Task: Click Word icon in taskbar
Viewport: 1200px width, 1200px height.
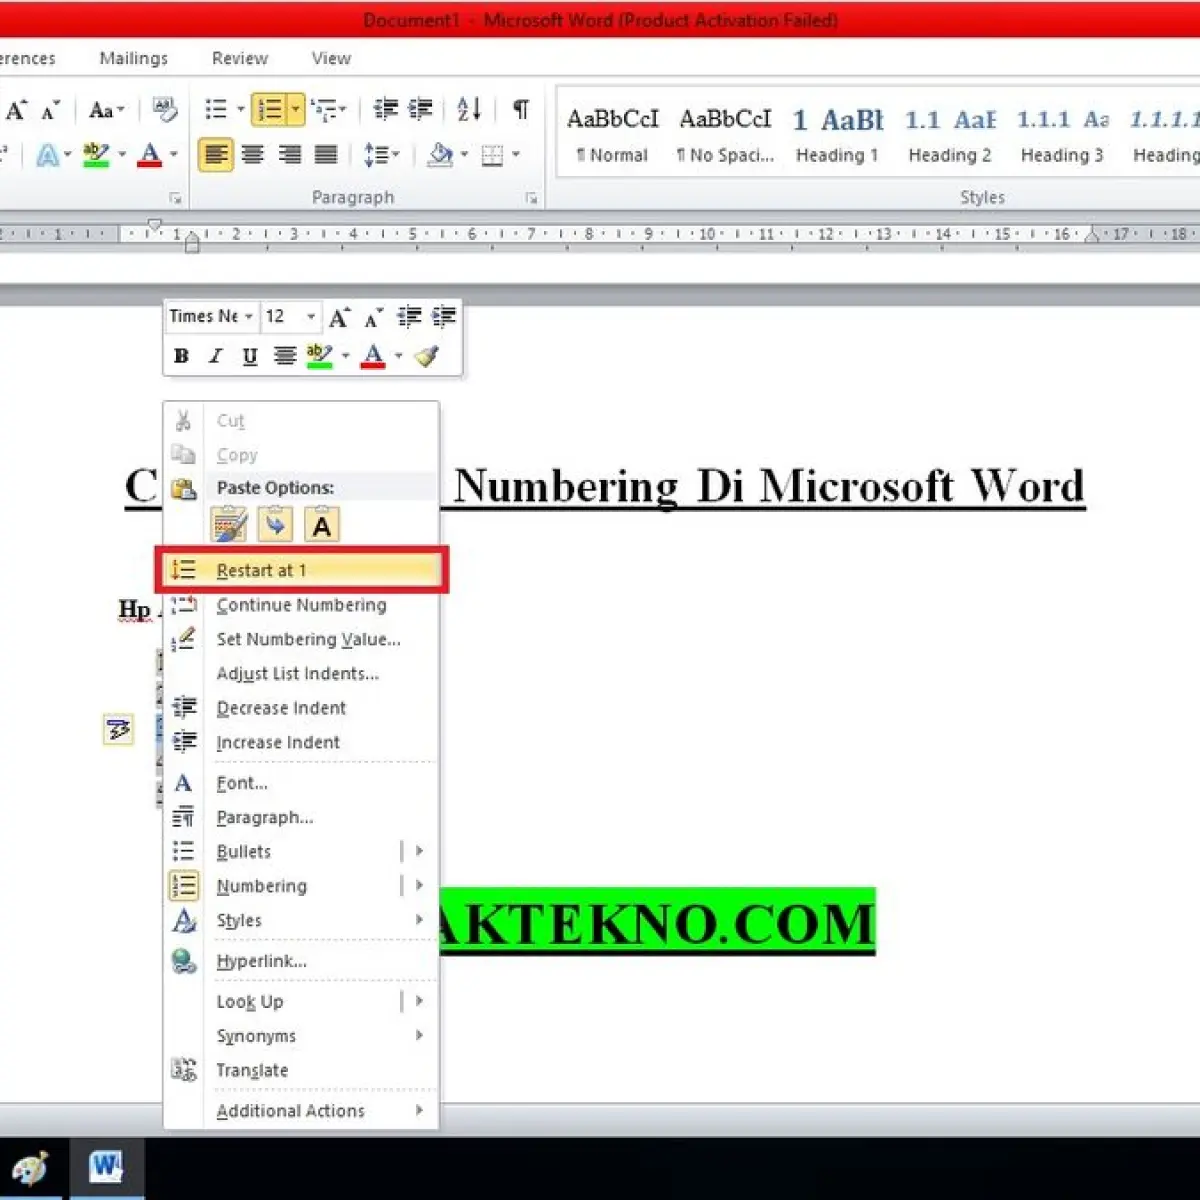Action: 106,1168
